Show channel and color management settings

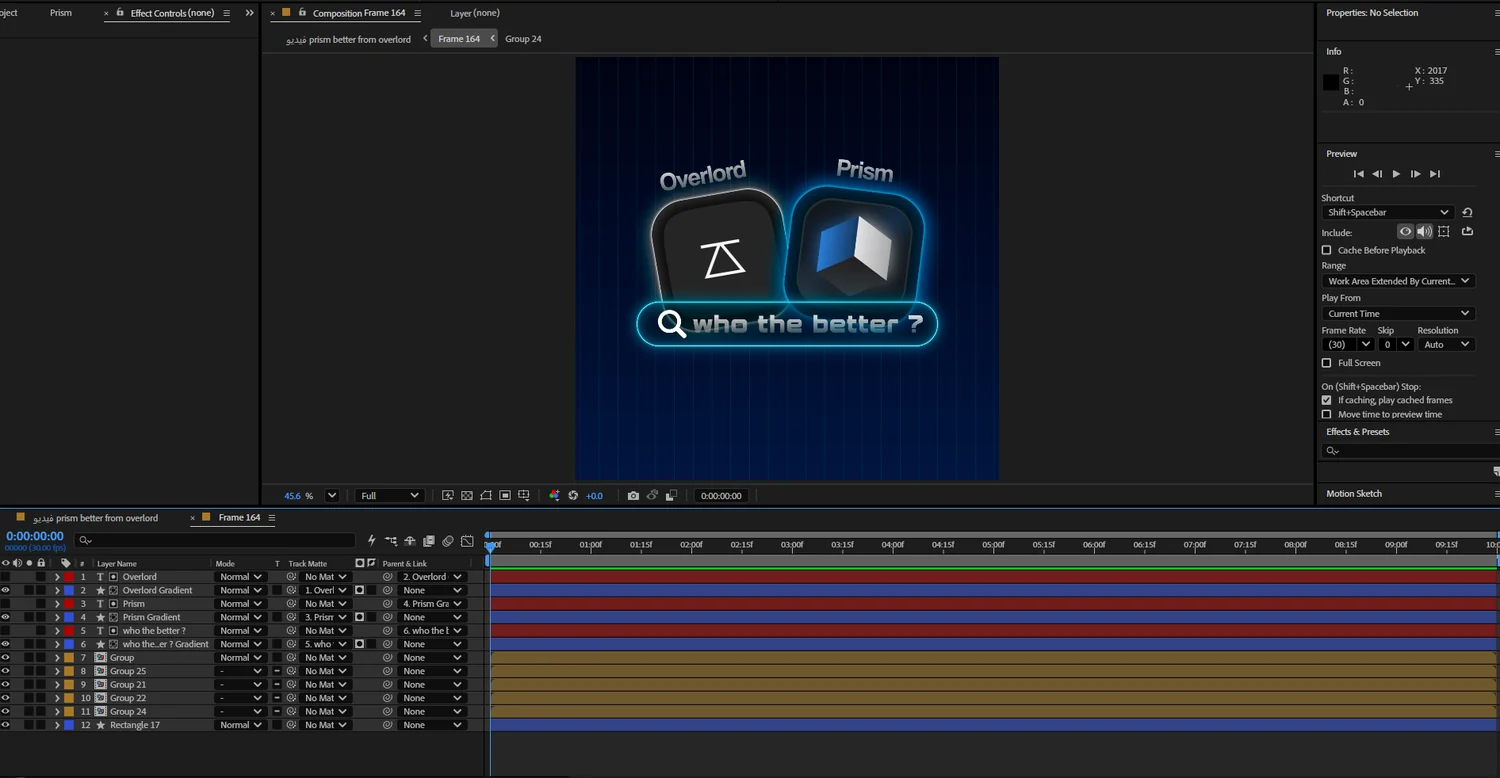click(554, 496)
